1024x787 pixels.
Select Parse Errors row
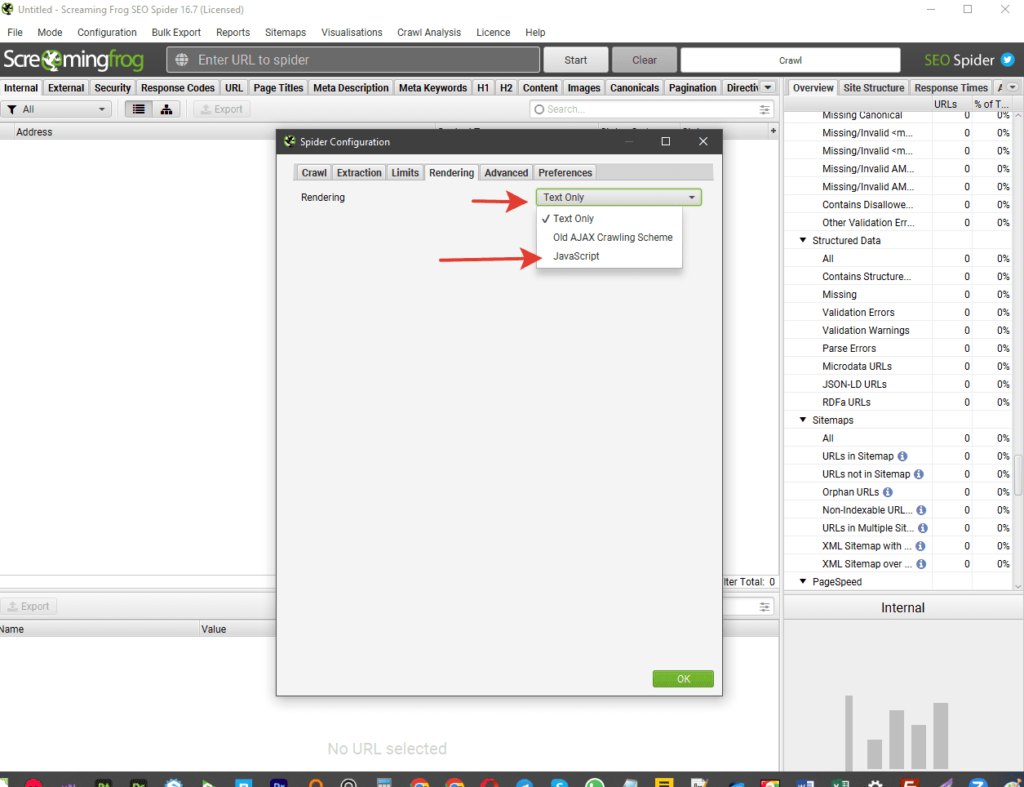pyautogui.click(x=898, y=348)
